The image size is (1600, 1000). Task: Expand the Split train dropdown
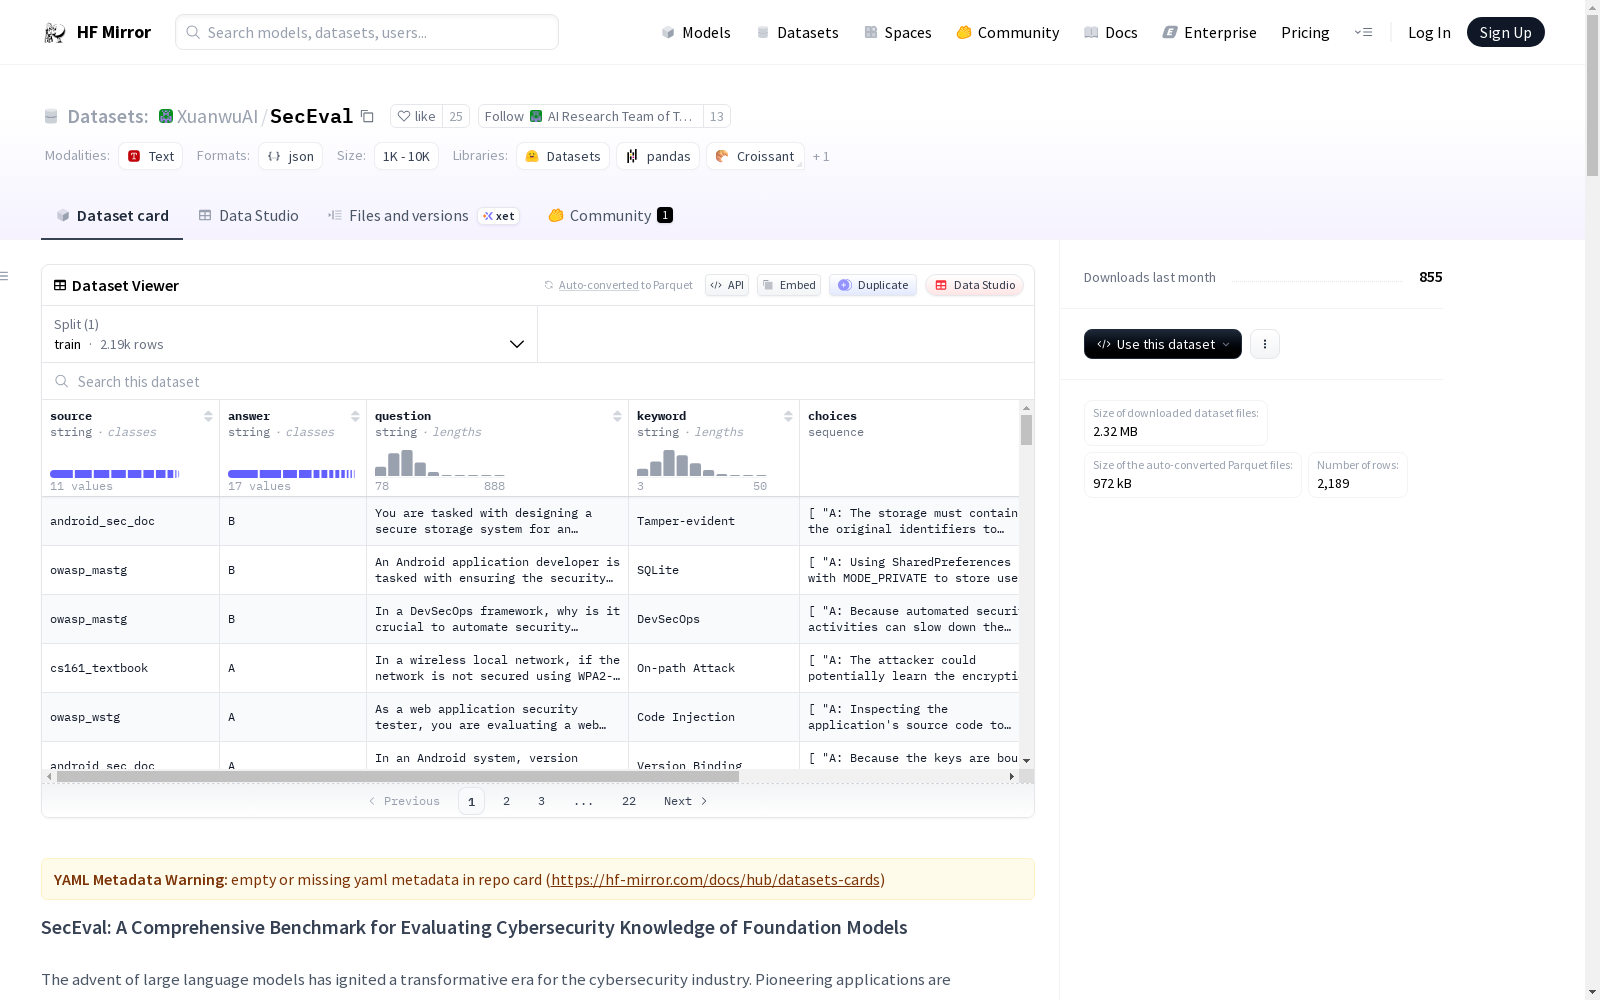click(290, 334)
